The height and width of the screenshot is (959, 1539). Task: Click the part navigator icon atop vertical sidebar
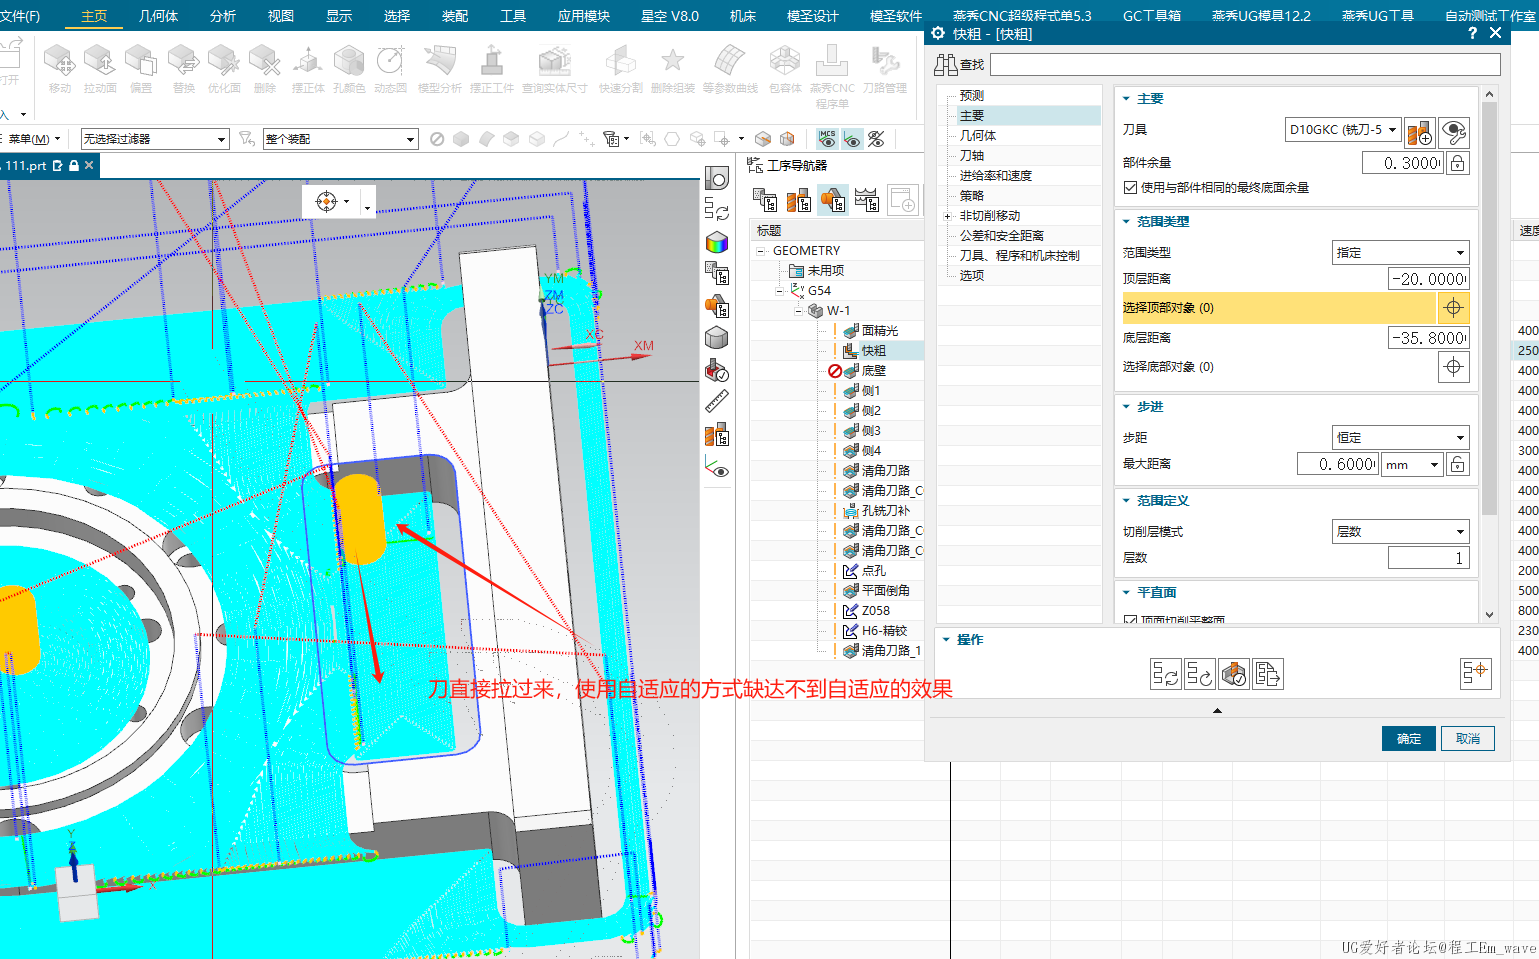[717, 178]
